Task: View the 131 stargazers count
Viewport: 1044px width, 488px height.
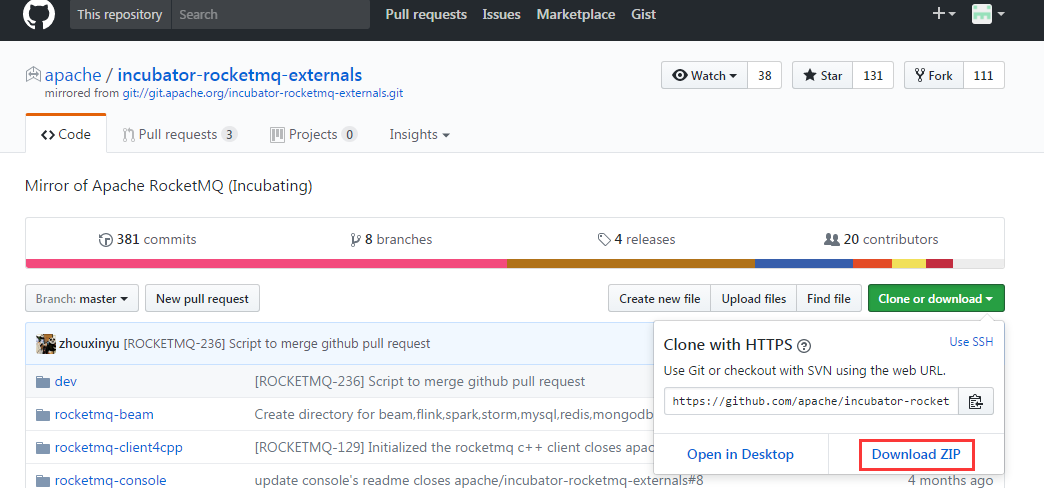Action: 873,75
